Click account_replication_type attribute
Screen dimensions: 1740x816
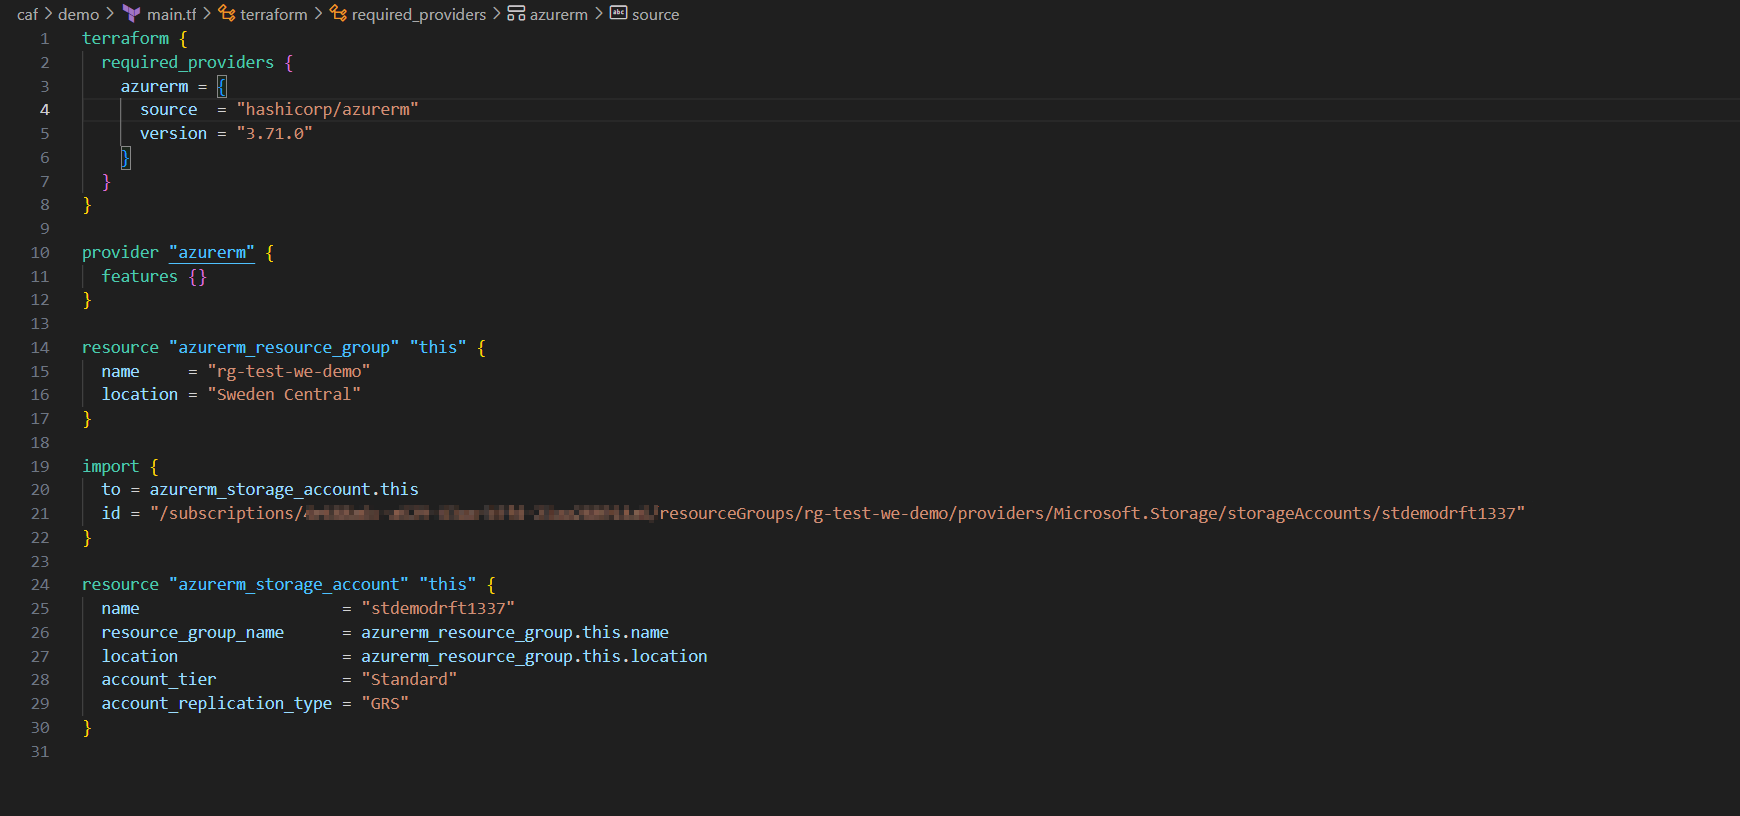216,703
